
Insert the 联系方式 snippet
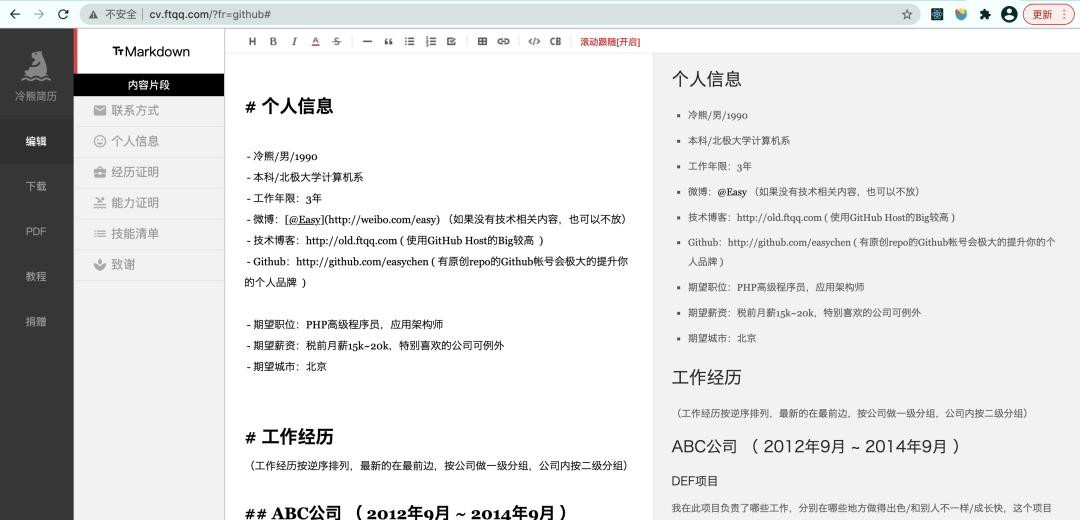[x=149, y=110]
